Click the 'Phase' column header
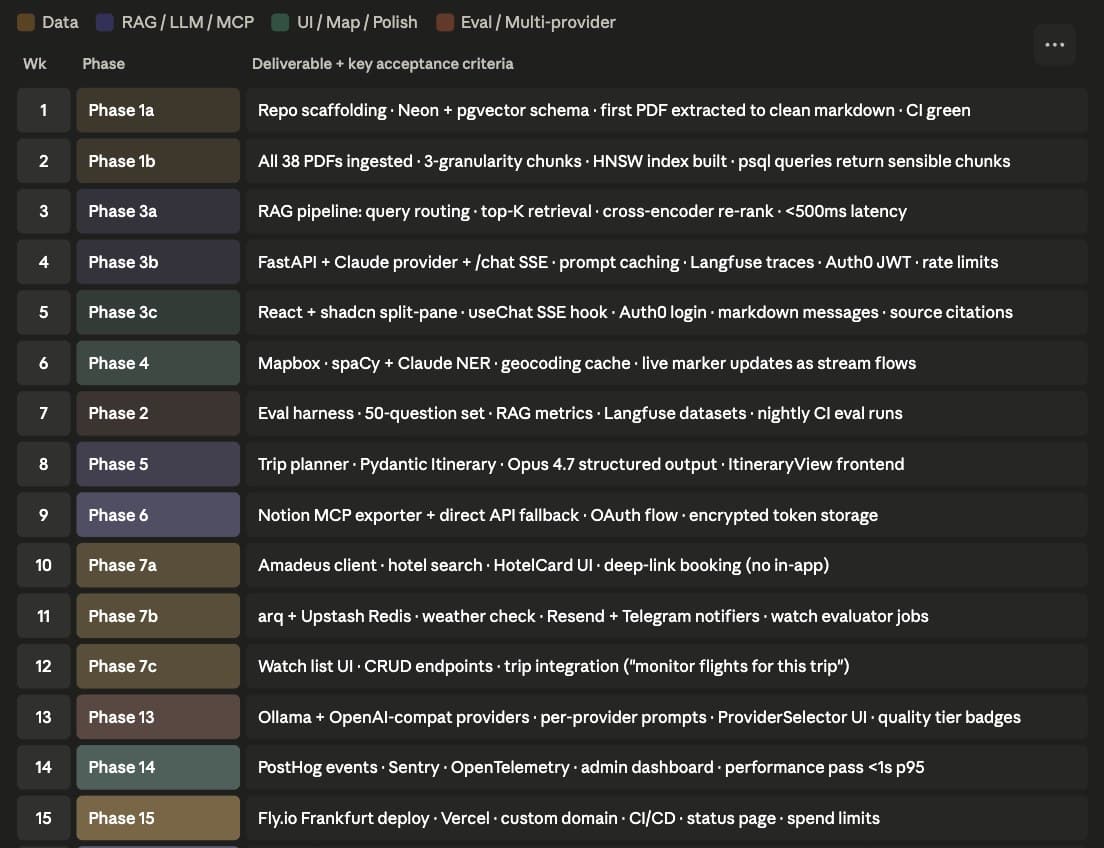Viewport: 1104px width, 848px height. [x=104, y=64]
